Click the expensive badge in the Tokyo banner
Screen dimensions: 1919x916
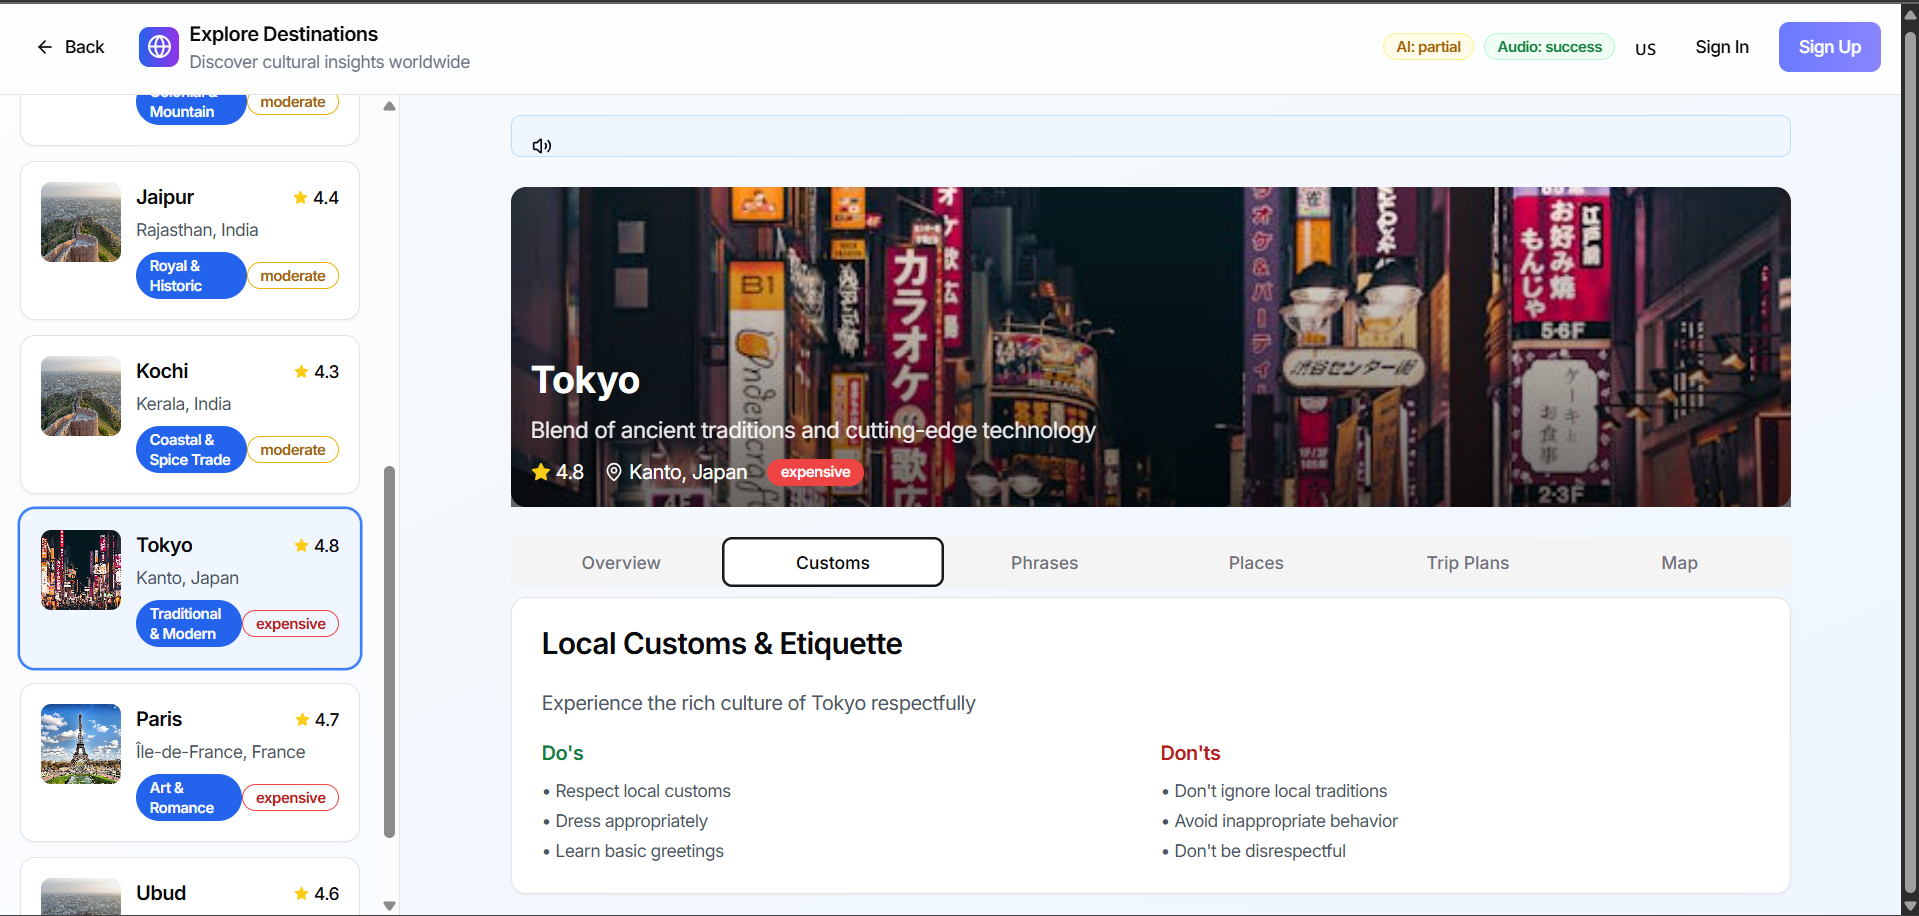click(816, 472)
